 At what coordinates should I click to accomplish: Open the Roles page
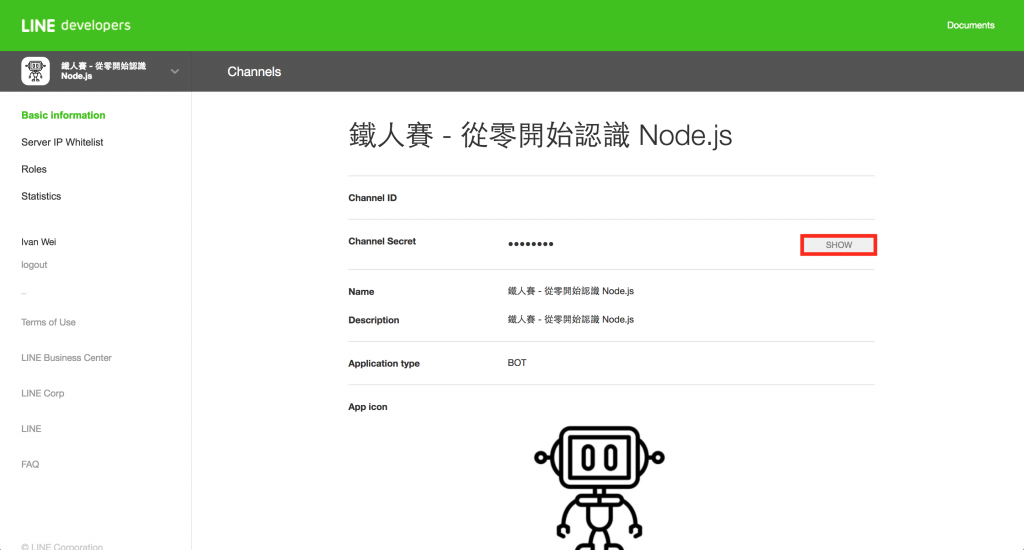click(34, 169)
